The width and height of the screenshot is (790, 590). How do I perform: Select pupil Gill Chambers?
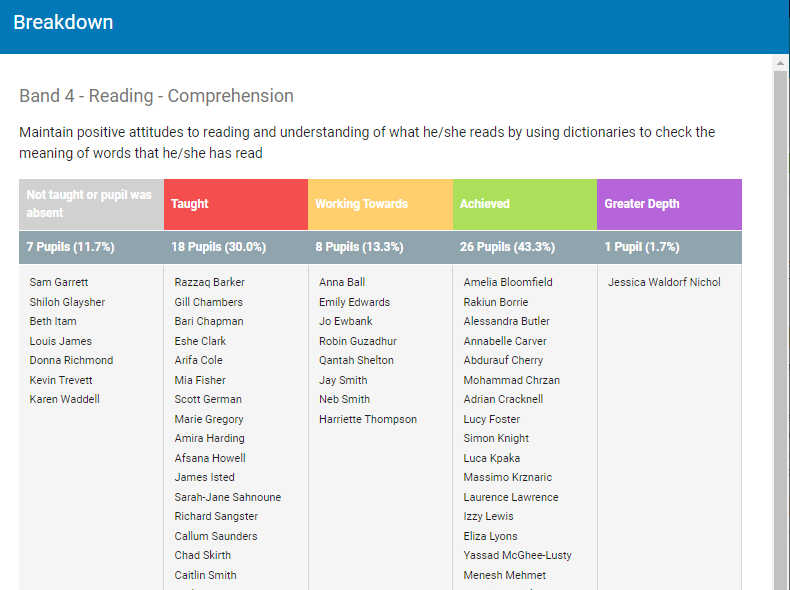click(x=209, y=302)
